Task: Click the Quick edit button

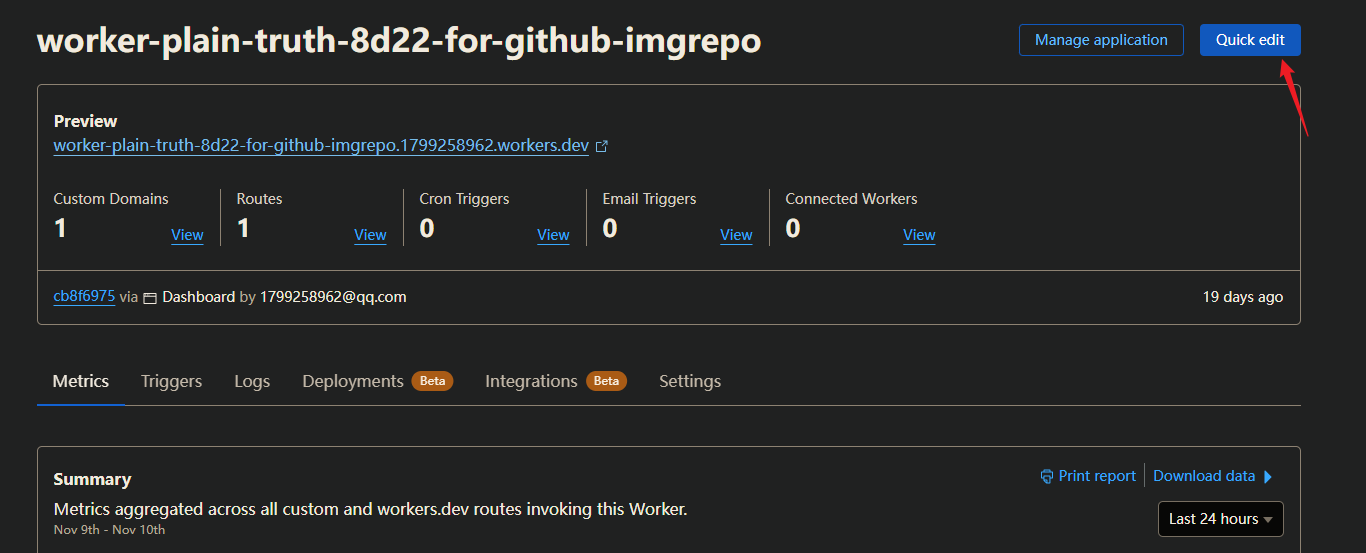Action: pyautogui.click(x=1250, y=40)
